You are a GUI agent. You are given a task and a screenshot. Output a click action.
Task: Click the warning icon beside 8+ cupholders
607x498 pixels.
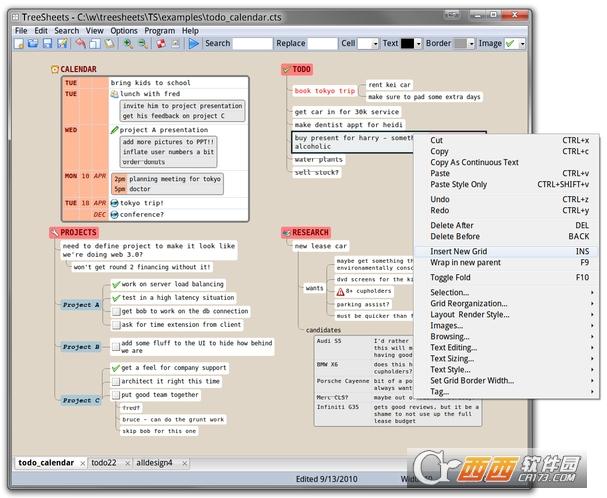click(339, 290)
